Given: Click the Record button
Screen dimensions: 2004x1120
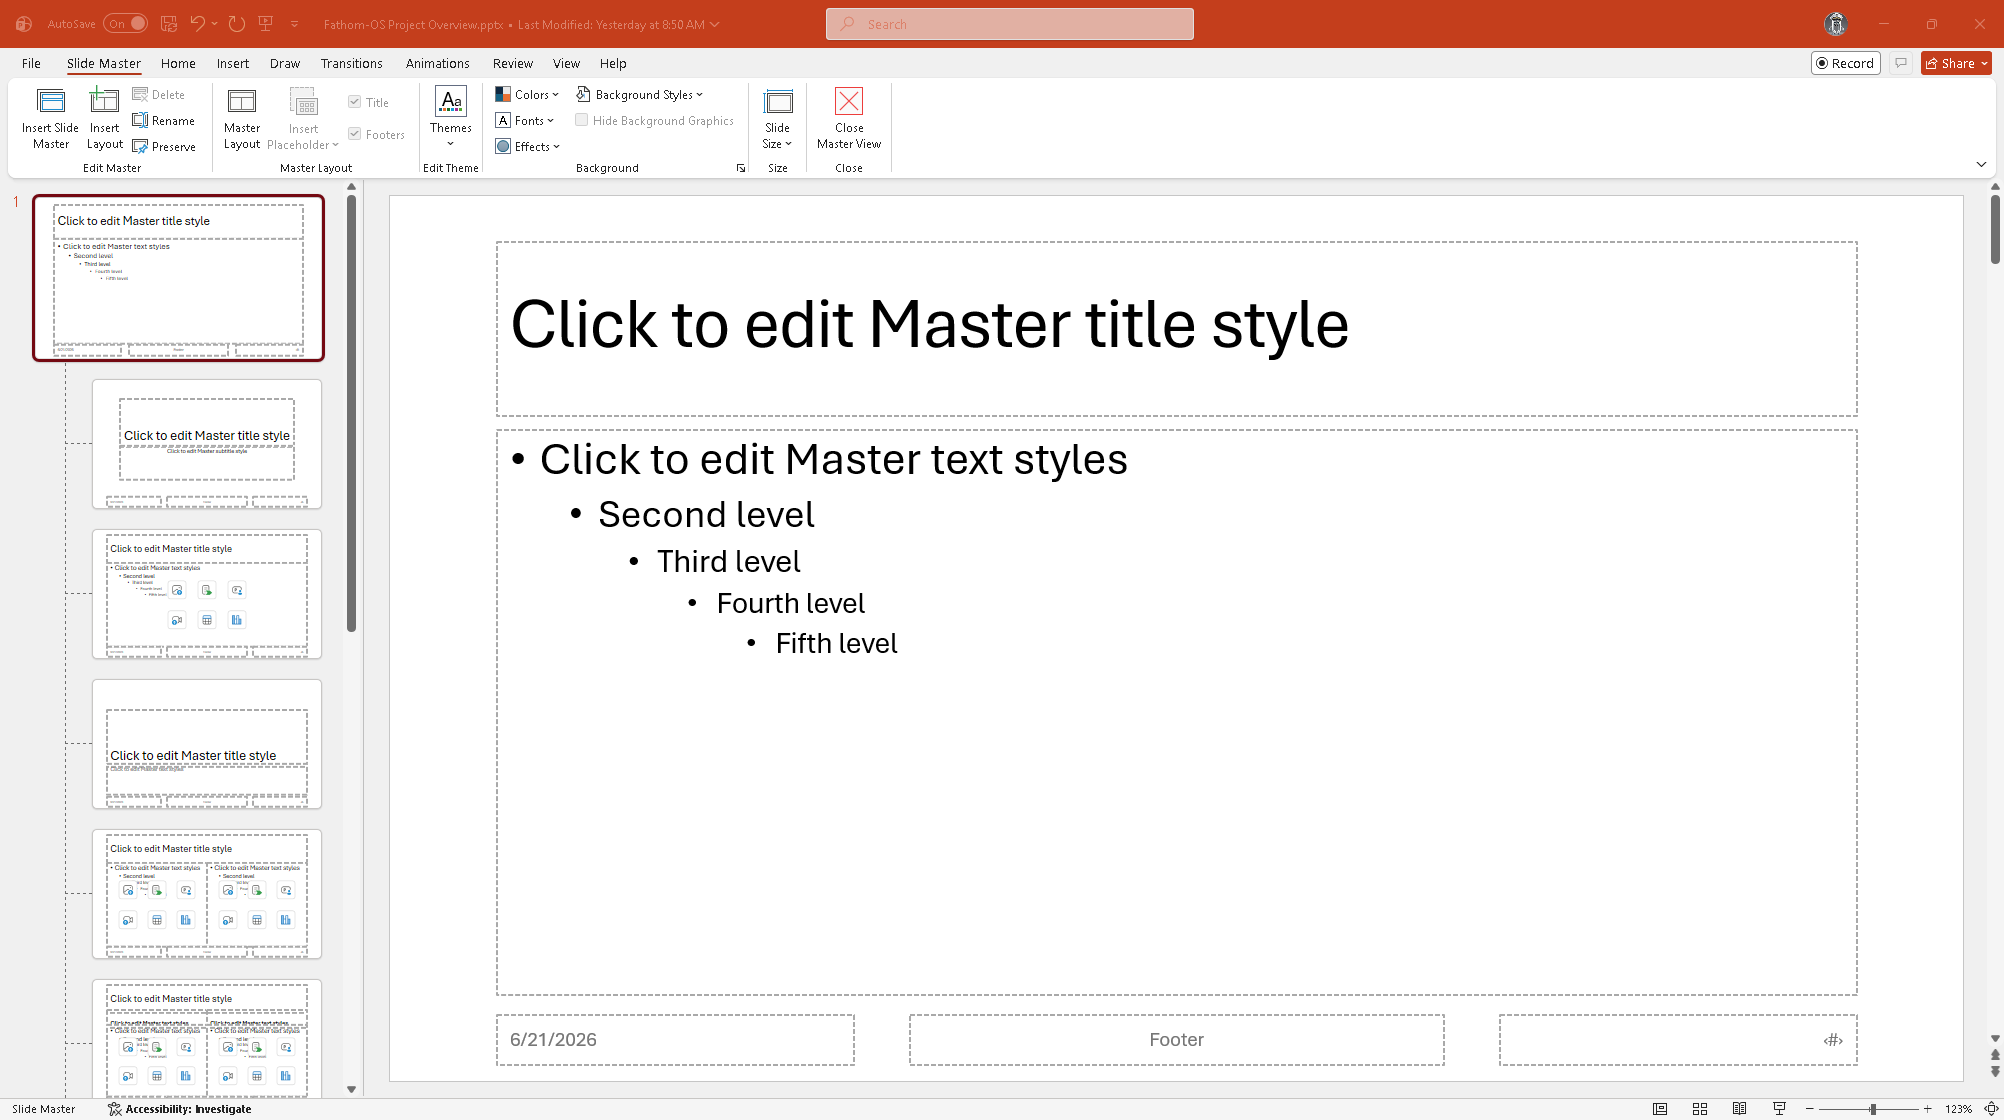Looking at the screenshot, I should point(1846,63).
